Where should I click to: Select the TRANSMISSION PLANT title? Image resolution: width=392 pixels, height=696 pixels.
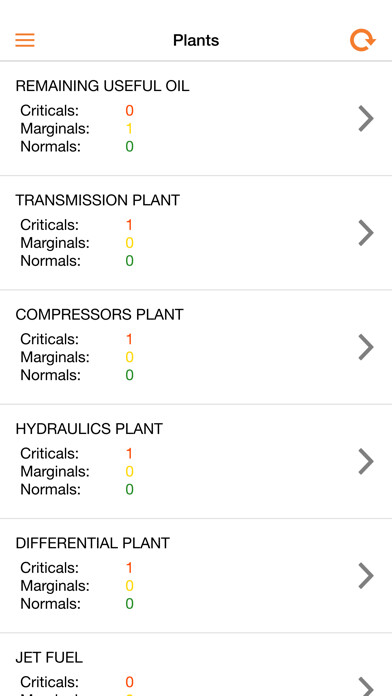pyautogui.click(x=98, y=200)
